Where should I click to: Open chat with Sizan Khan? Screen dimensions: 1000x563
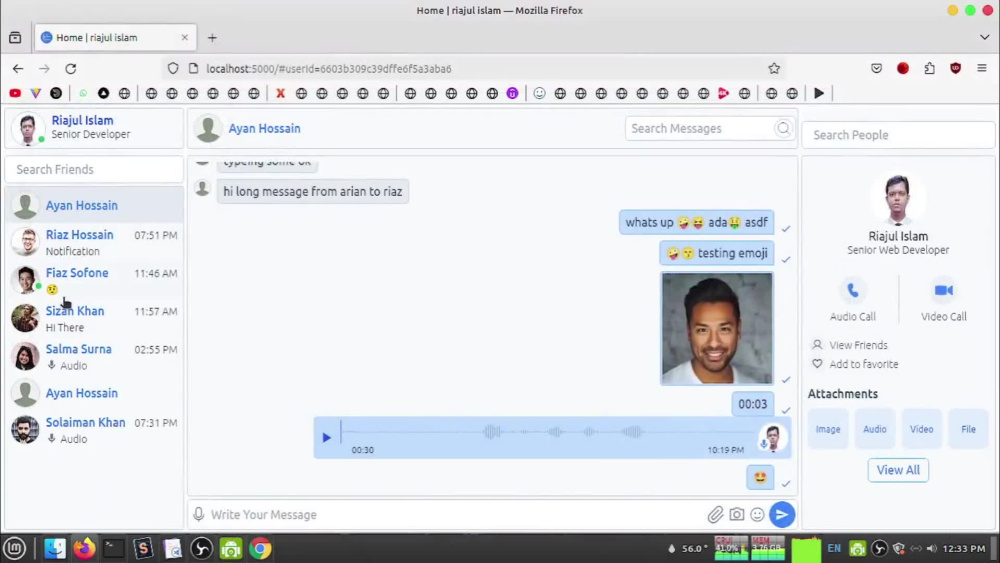coord(94,319)
